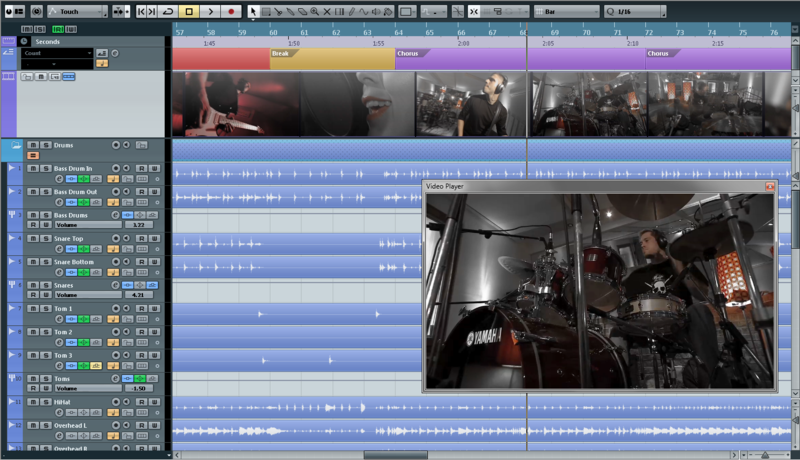Click Go to previous marker button
Screen dimensions: 800x460
tap(141, 11)
